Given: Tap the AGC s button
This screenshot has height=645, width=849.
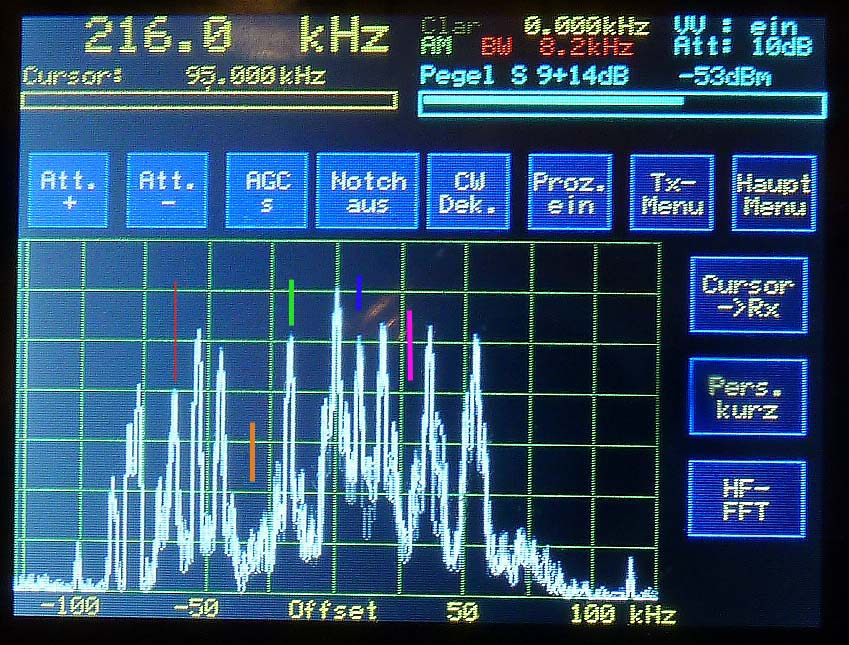Looking at the screenshot, I should [267, 191].
